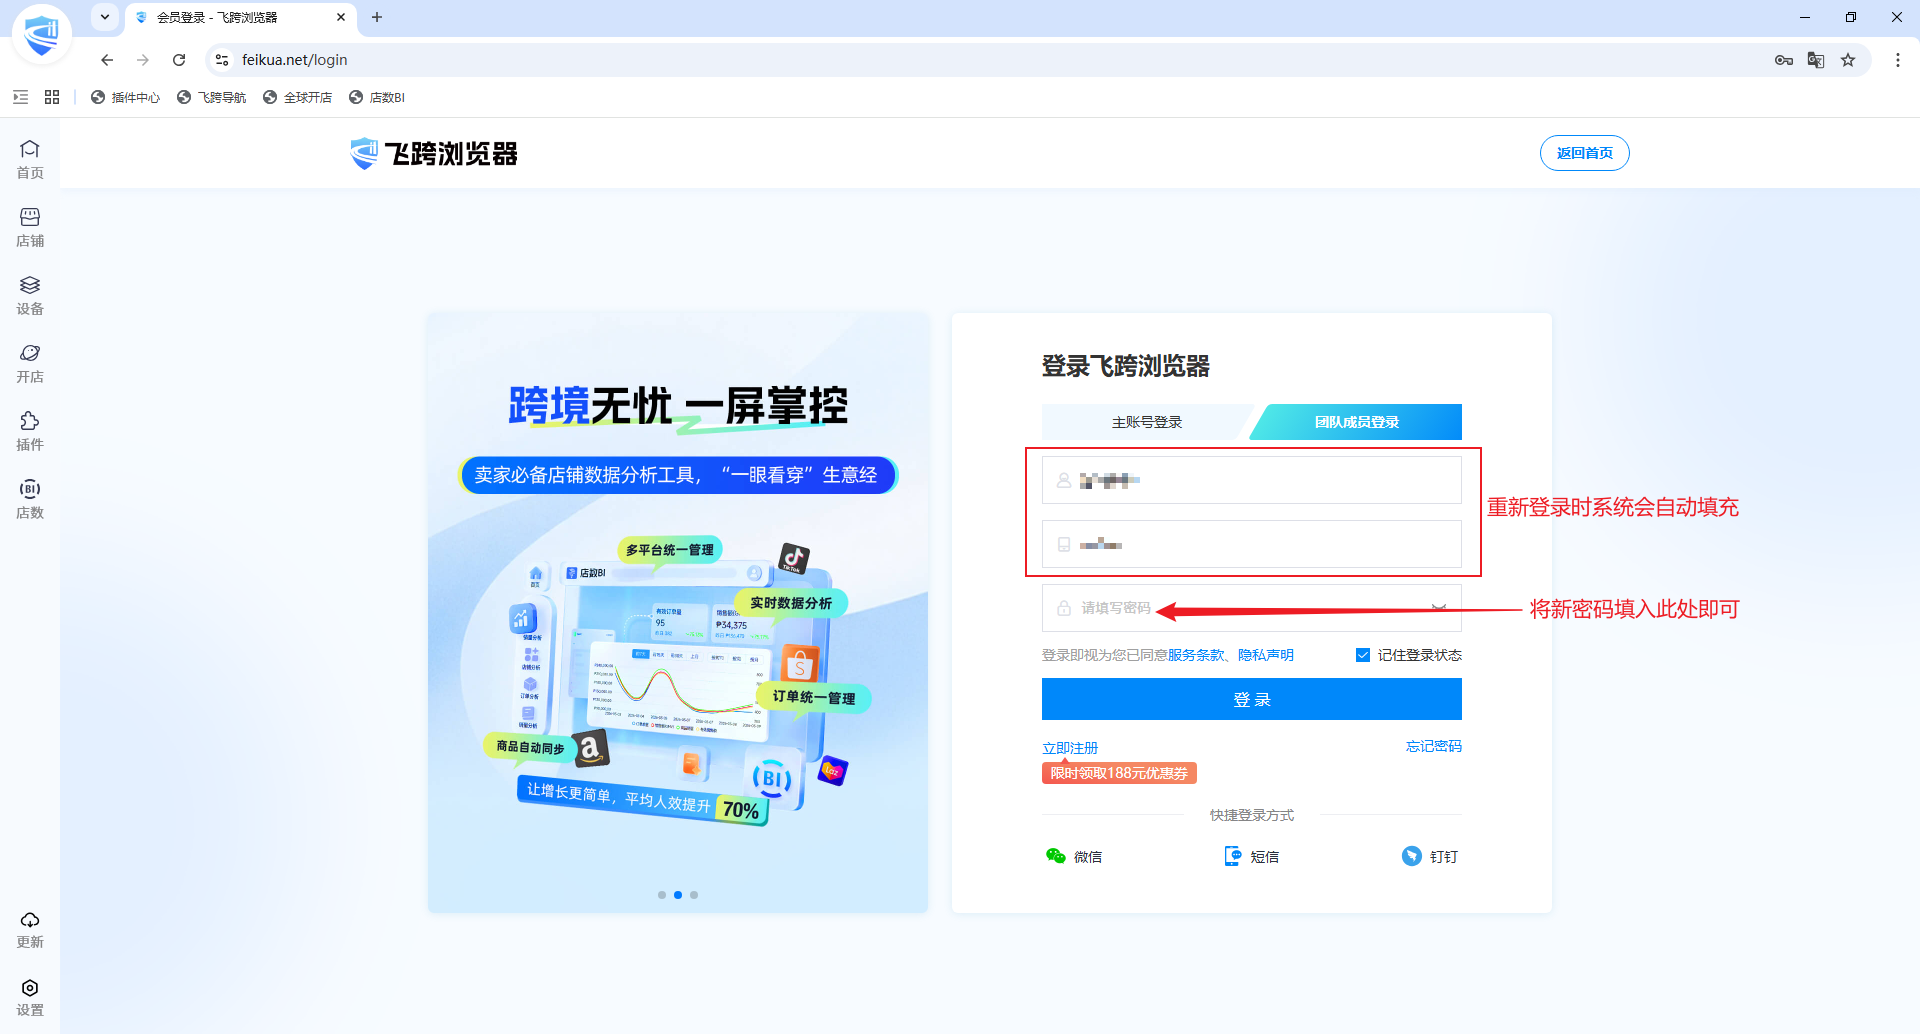The height and width of the screenshot is (1034, 1920).
Task: Open the saved passwords key icon
Action: [1784, 60]
